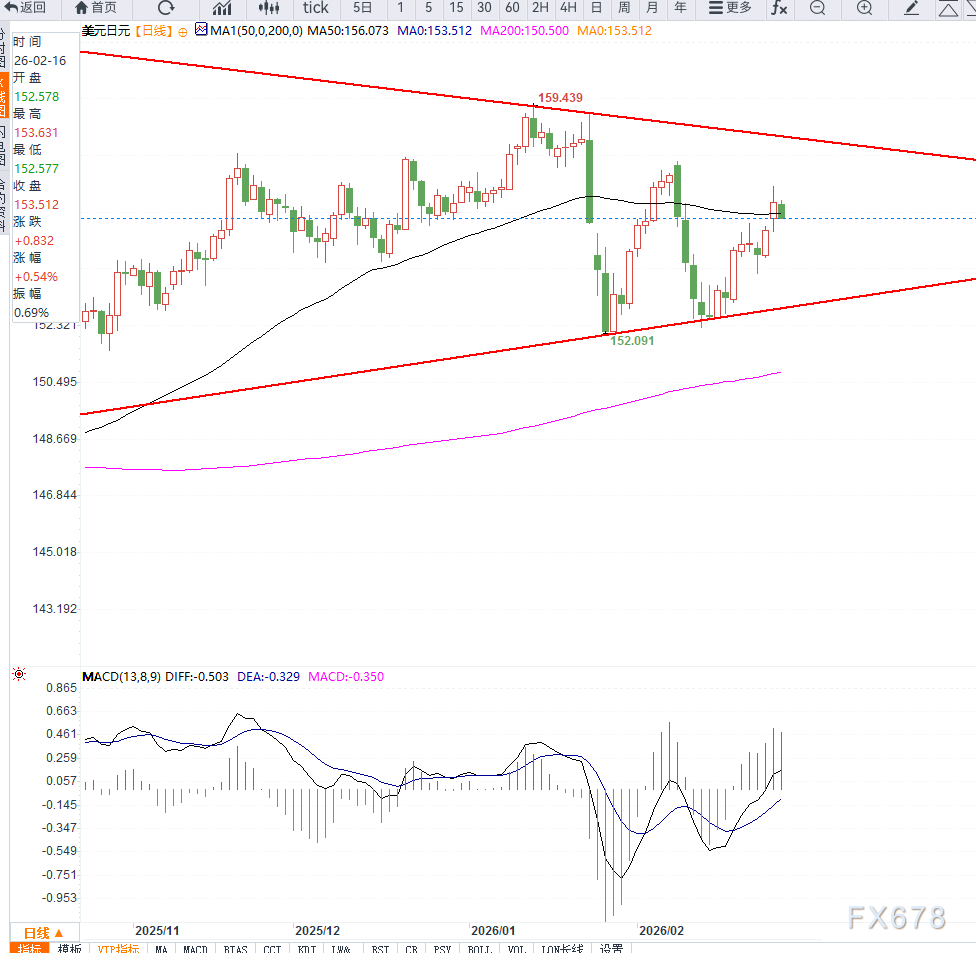
Task: Click the KDJ indicator button
Action: coord(308,948)
